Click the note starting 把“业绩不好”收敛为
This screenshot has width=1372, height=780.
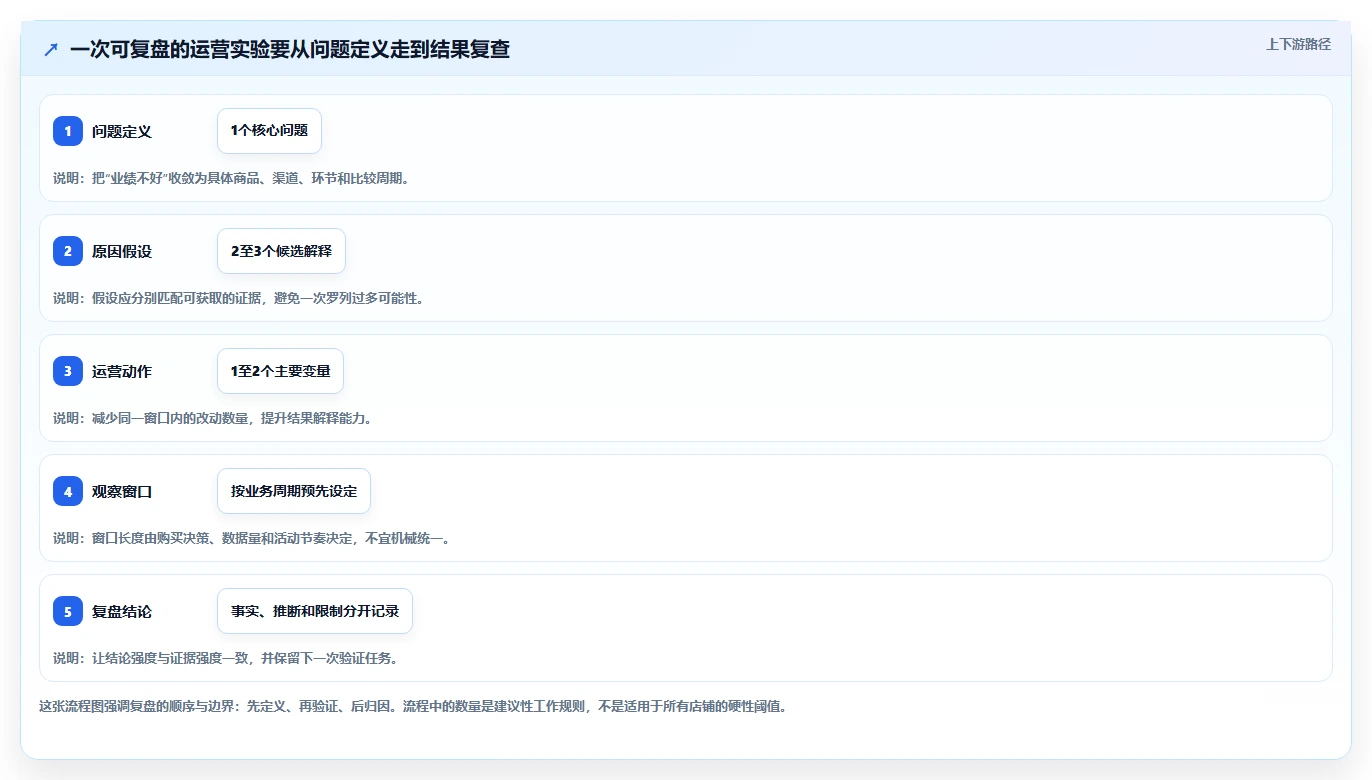point(232,178)
